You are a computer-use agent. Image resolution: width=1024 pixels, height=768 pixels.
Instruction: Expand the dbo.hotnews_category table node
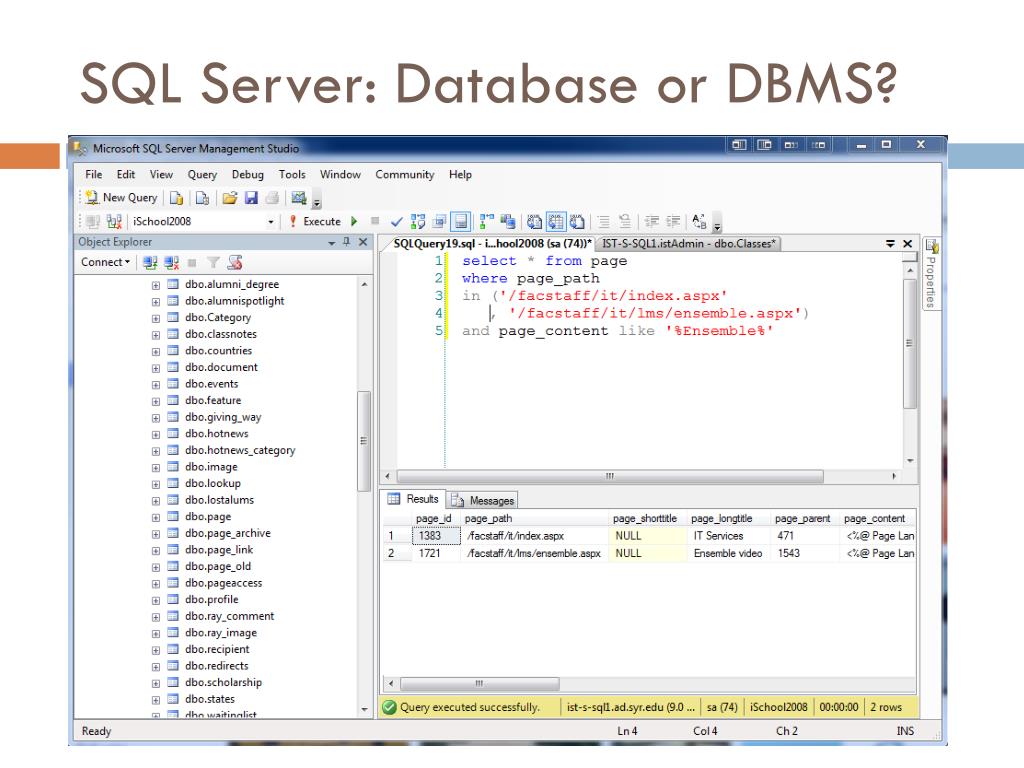tap(155, 451)
